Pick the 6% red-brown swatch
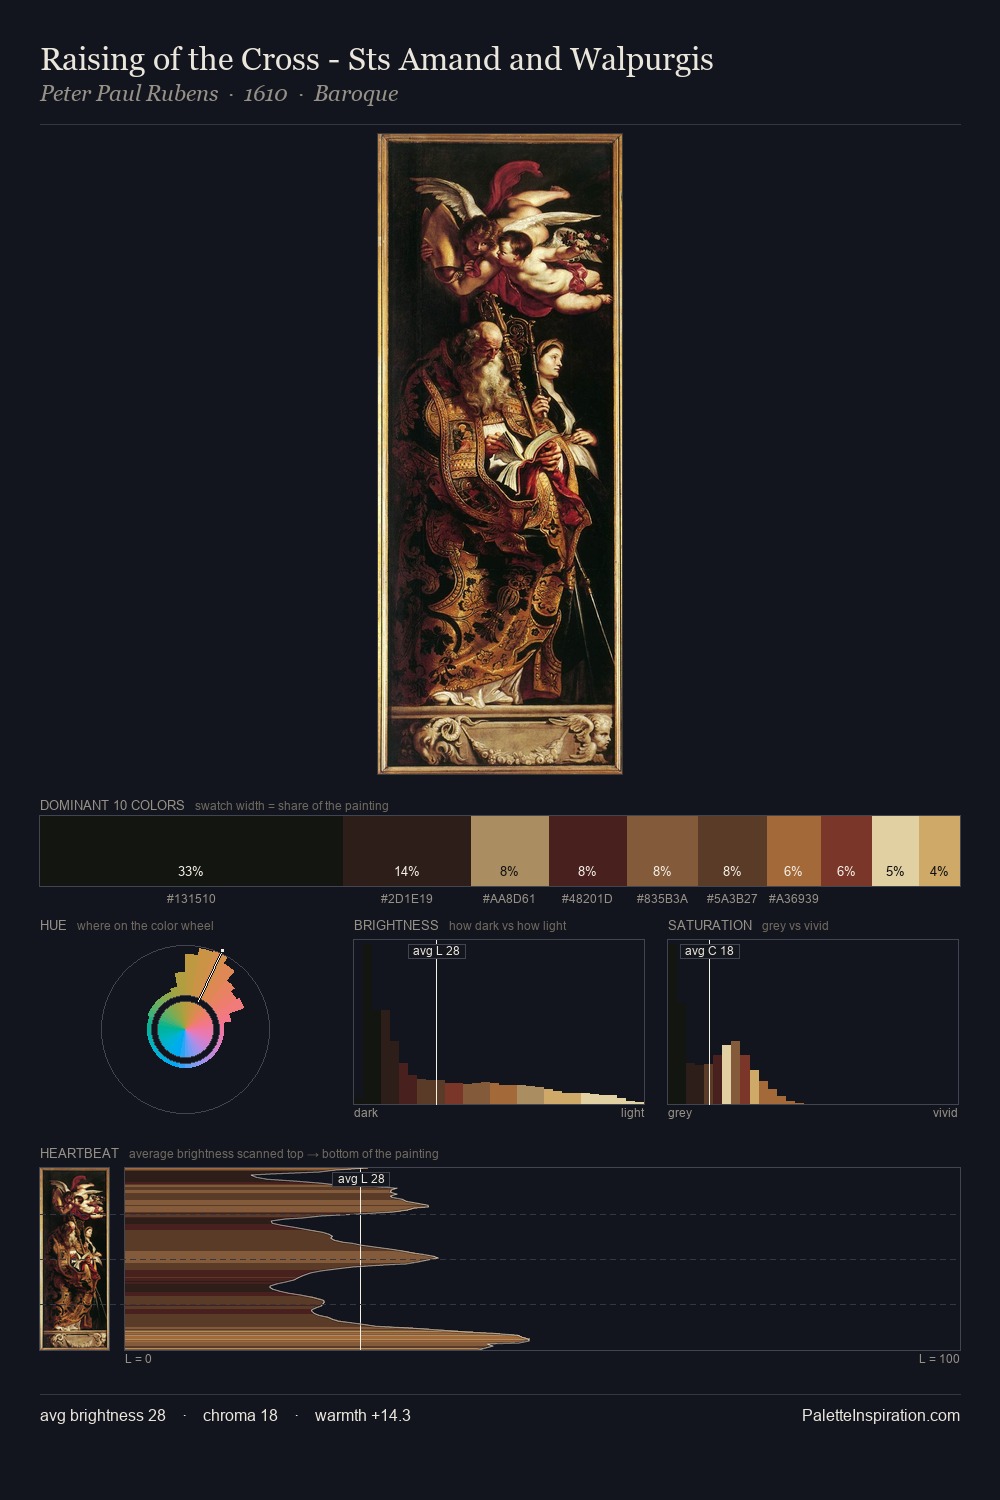 (846, 851)
